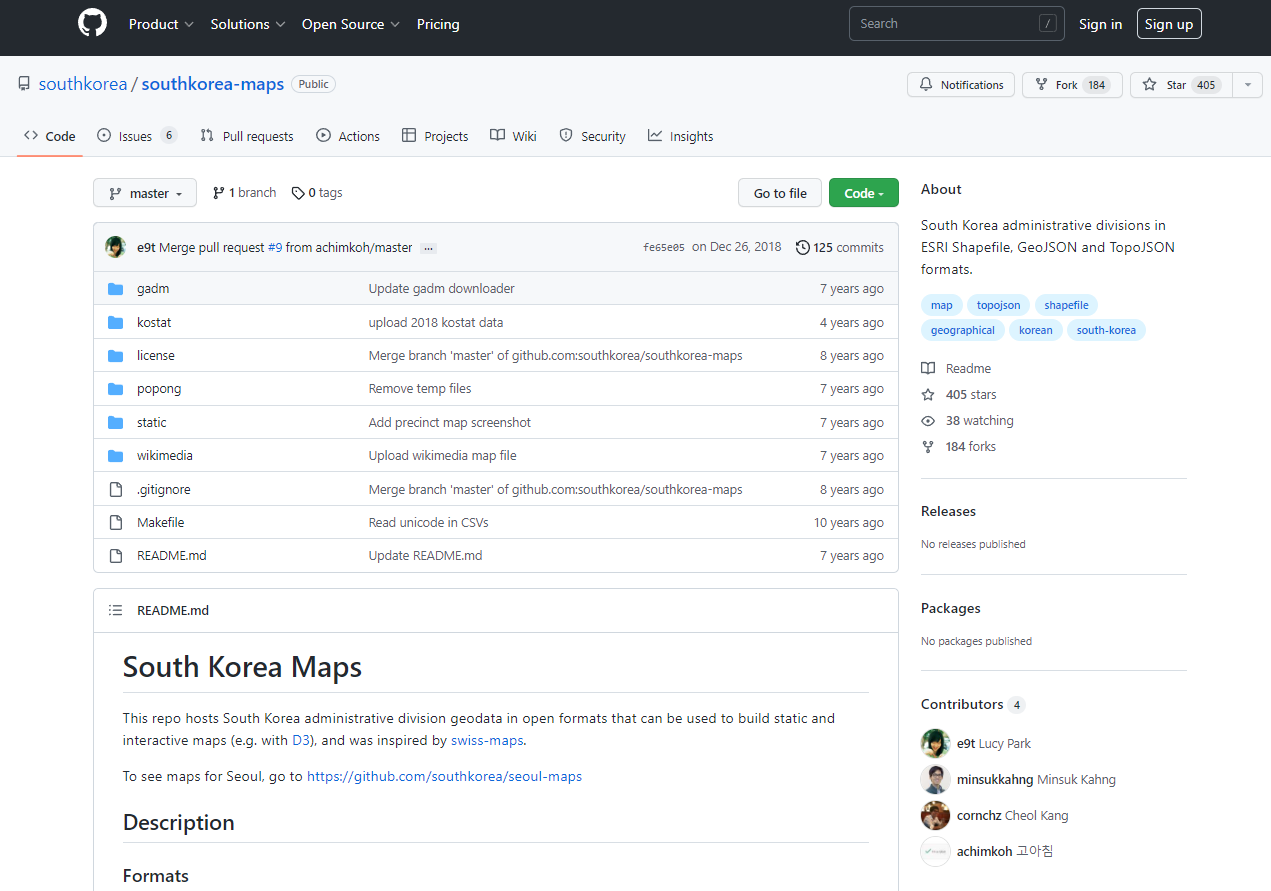Image resolution: width=1271 pixels, height=891 pixels.
Task: Switch to the Insights tab
Action: [680, 136]
